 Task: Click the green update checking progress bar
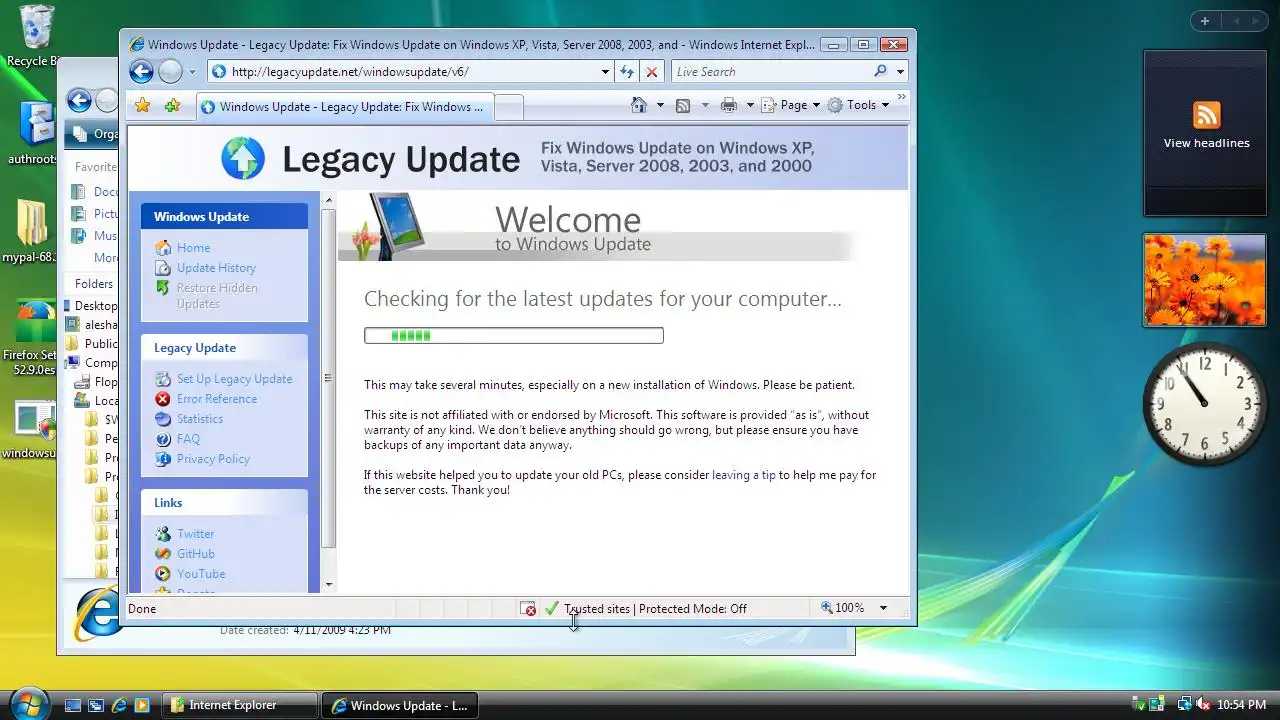click(513, 336)
